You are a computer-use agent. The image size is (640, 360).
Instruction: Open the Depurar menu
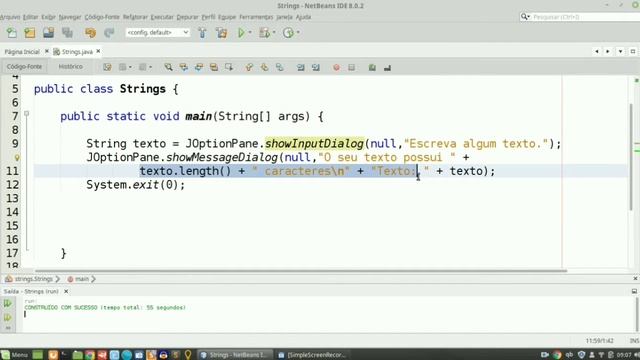pyautogui.click(x=187, y=17)
